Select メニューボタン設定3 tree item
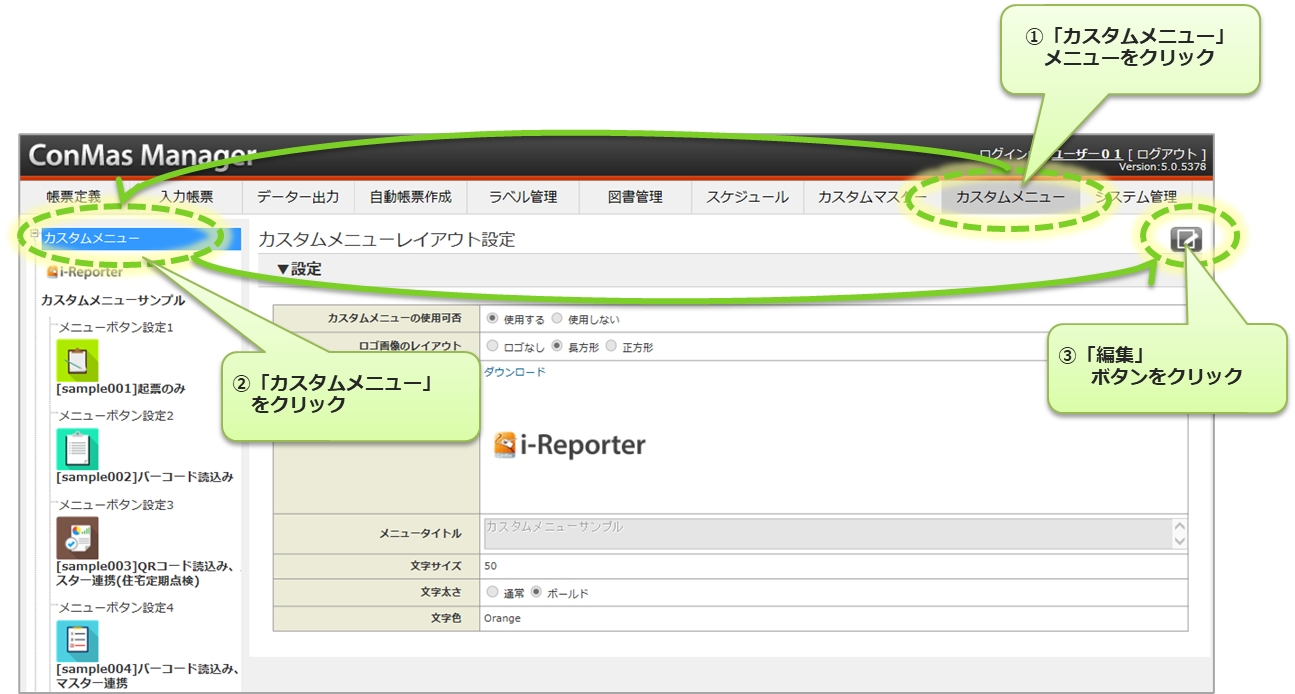This screenshot has height=694, width=1295. click(x=116, y=505)
